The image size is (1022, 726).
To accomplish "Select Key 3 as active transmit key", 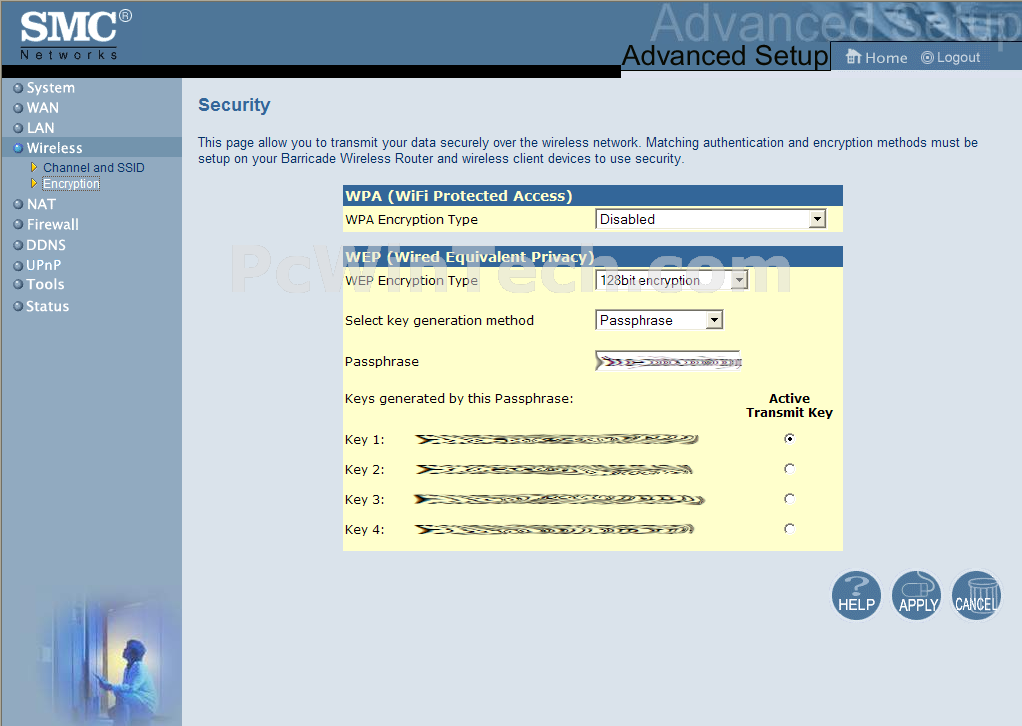I will coord(789,499).
